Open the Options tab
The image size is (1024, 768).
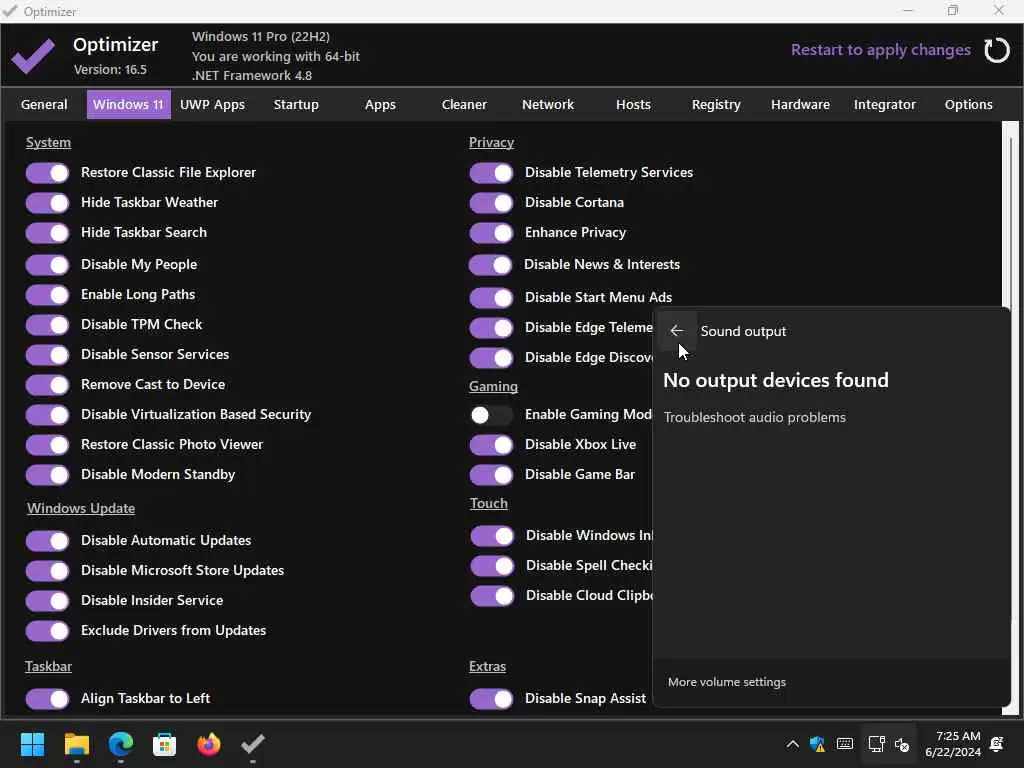[x=968, y=104]
